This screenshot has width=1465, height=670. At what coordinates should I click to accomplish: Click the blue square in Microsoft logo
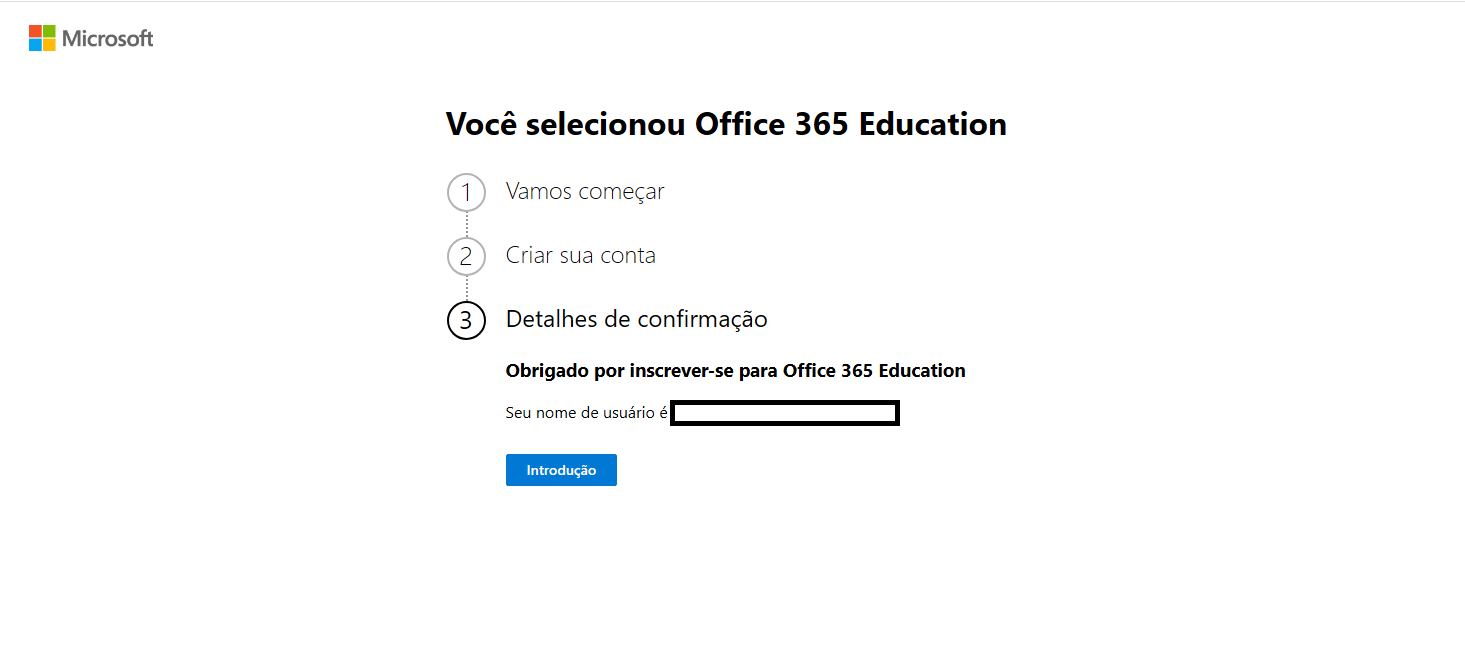tap(34, 43)
